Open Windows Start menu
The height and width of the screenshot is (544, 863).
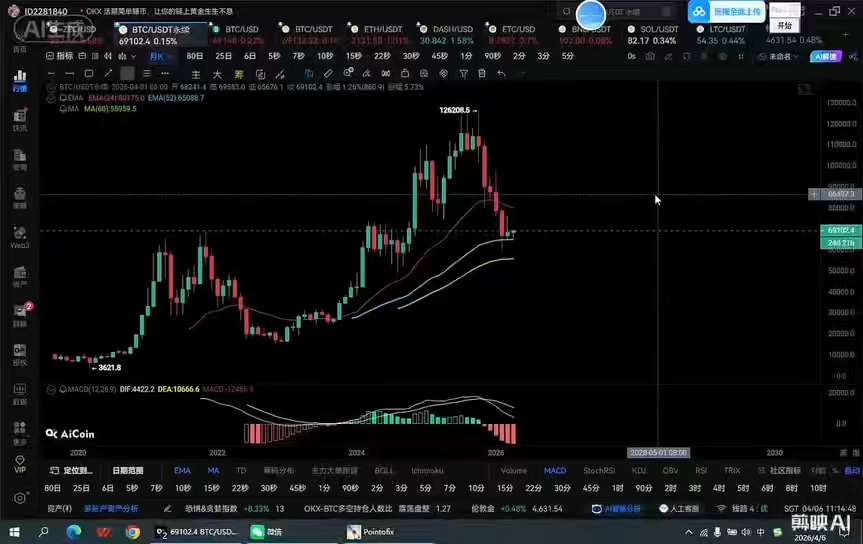14,532
